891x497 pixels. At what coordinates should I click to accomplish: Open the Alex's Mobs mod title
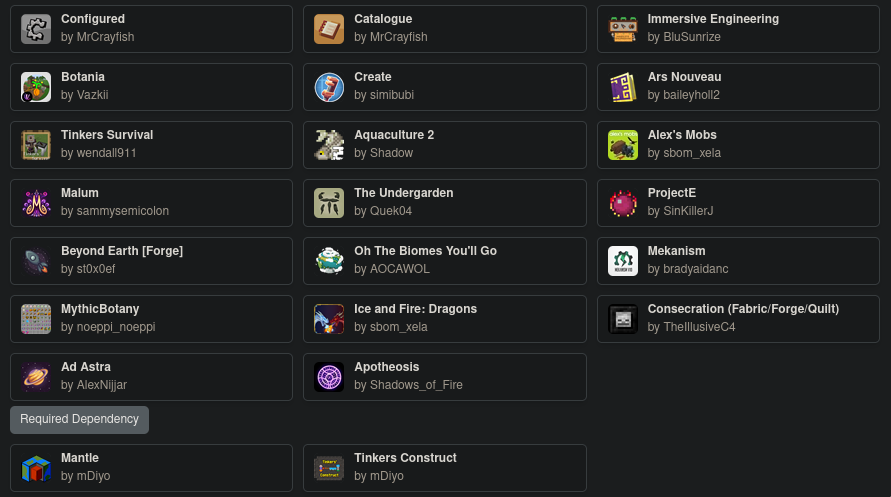(682, 135)
